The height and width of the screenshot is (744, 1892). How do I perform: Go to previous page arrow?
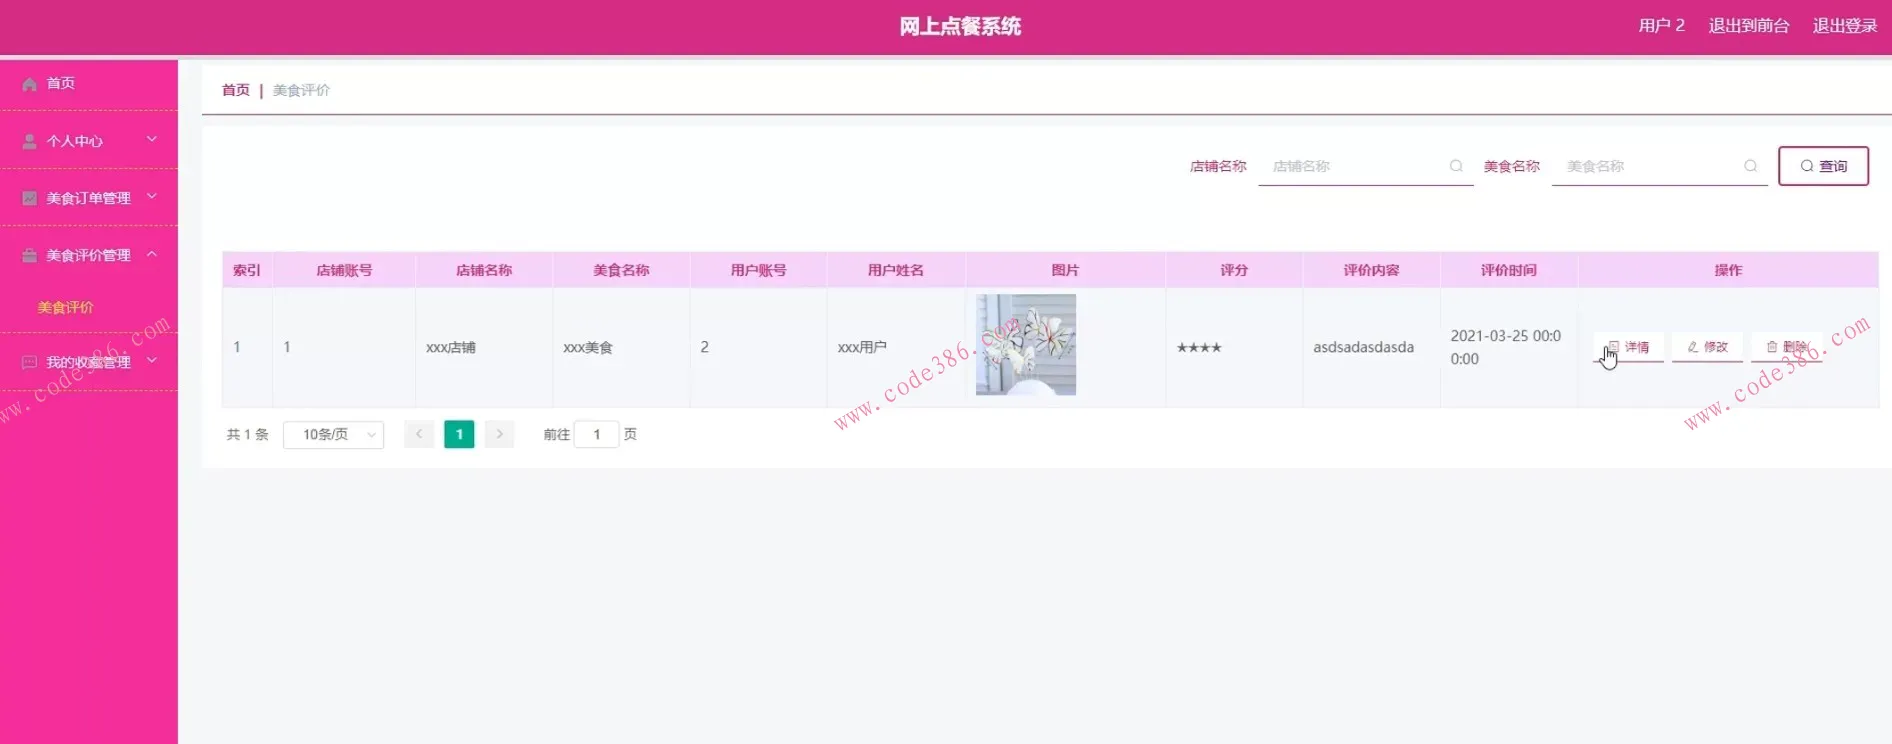419,434
